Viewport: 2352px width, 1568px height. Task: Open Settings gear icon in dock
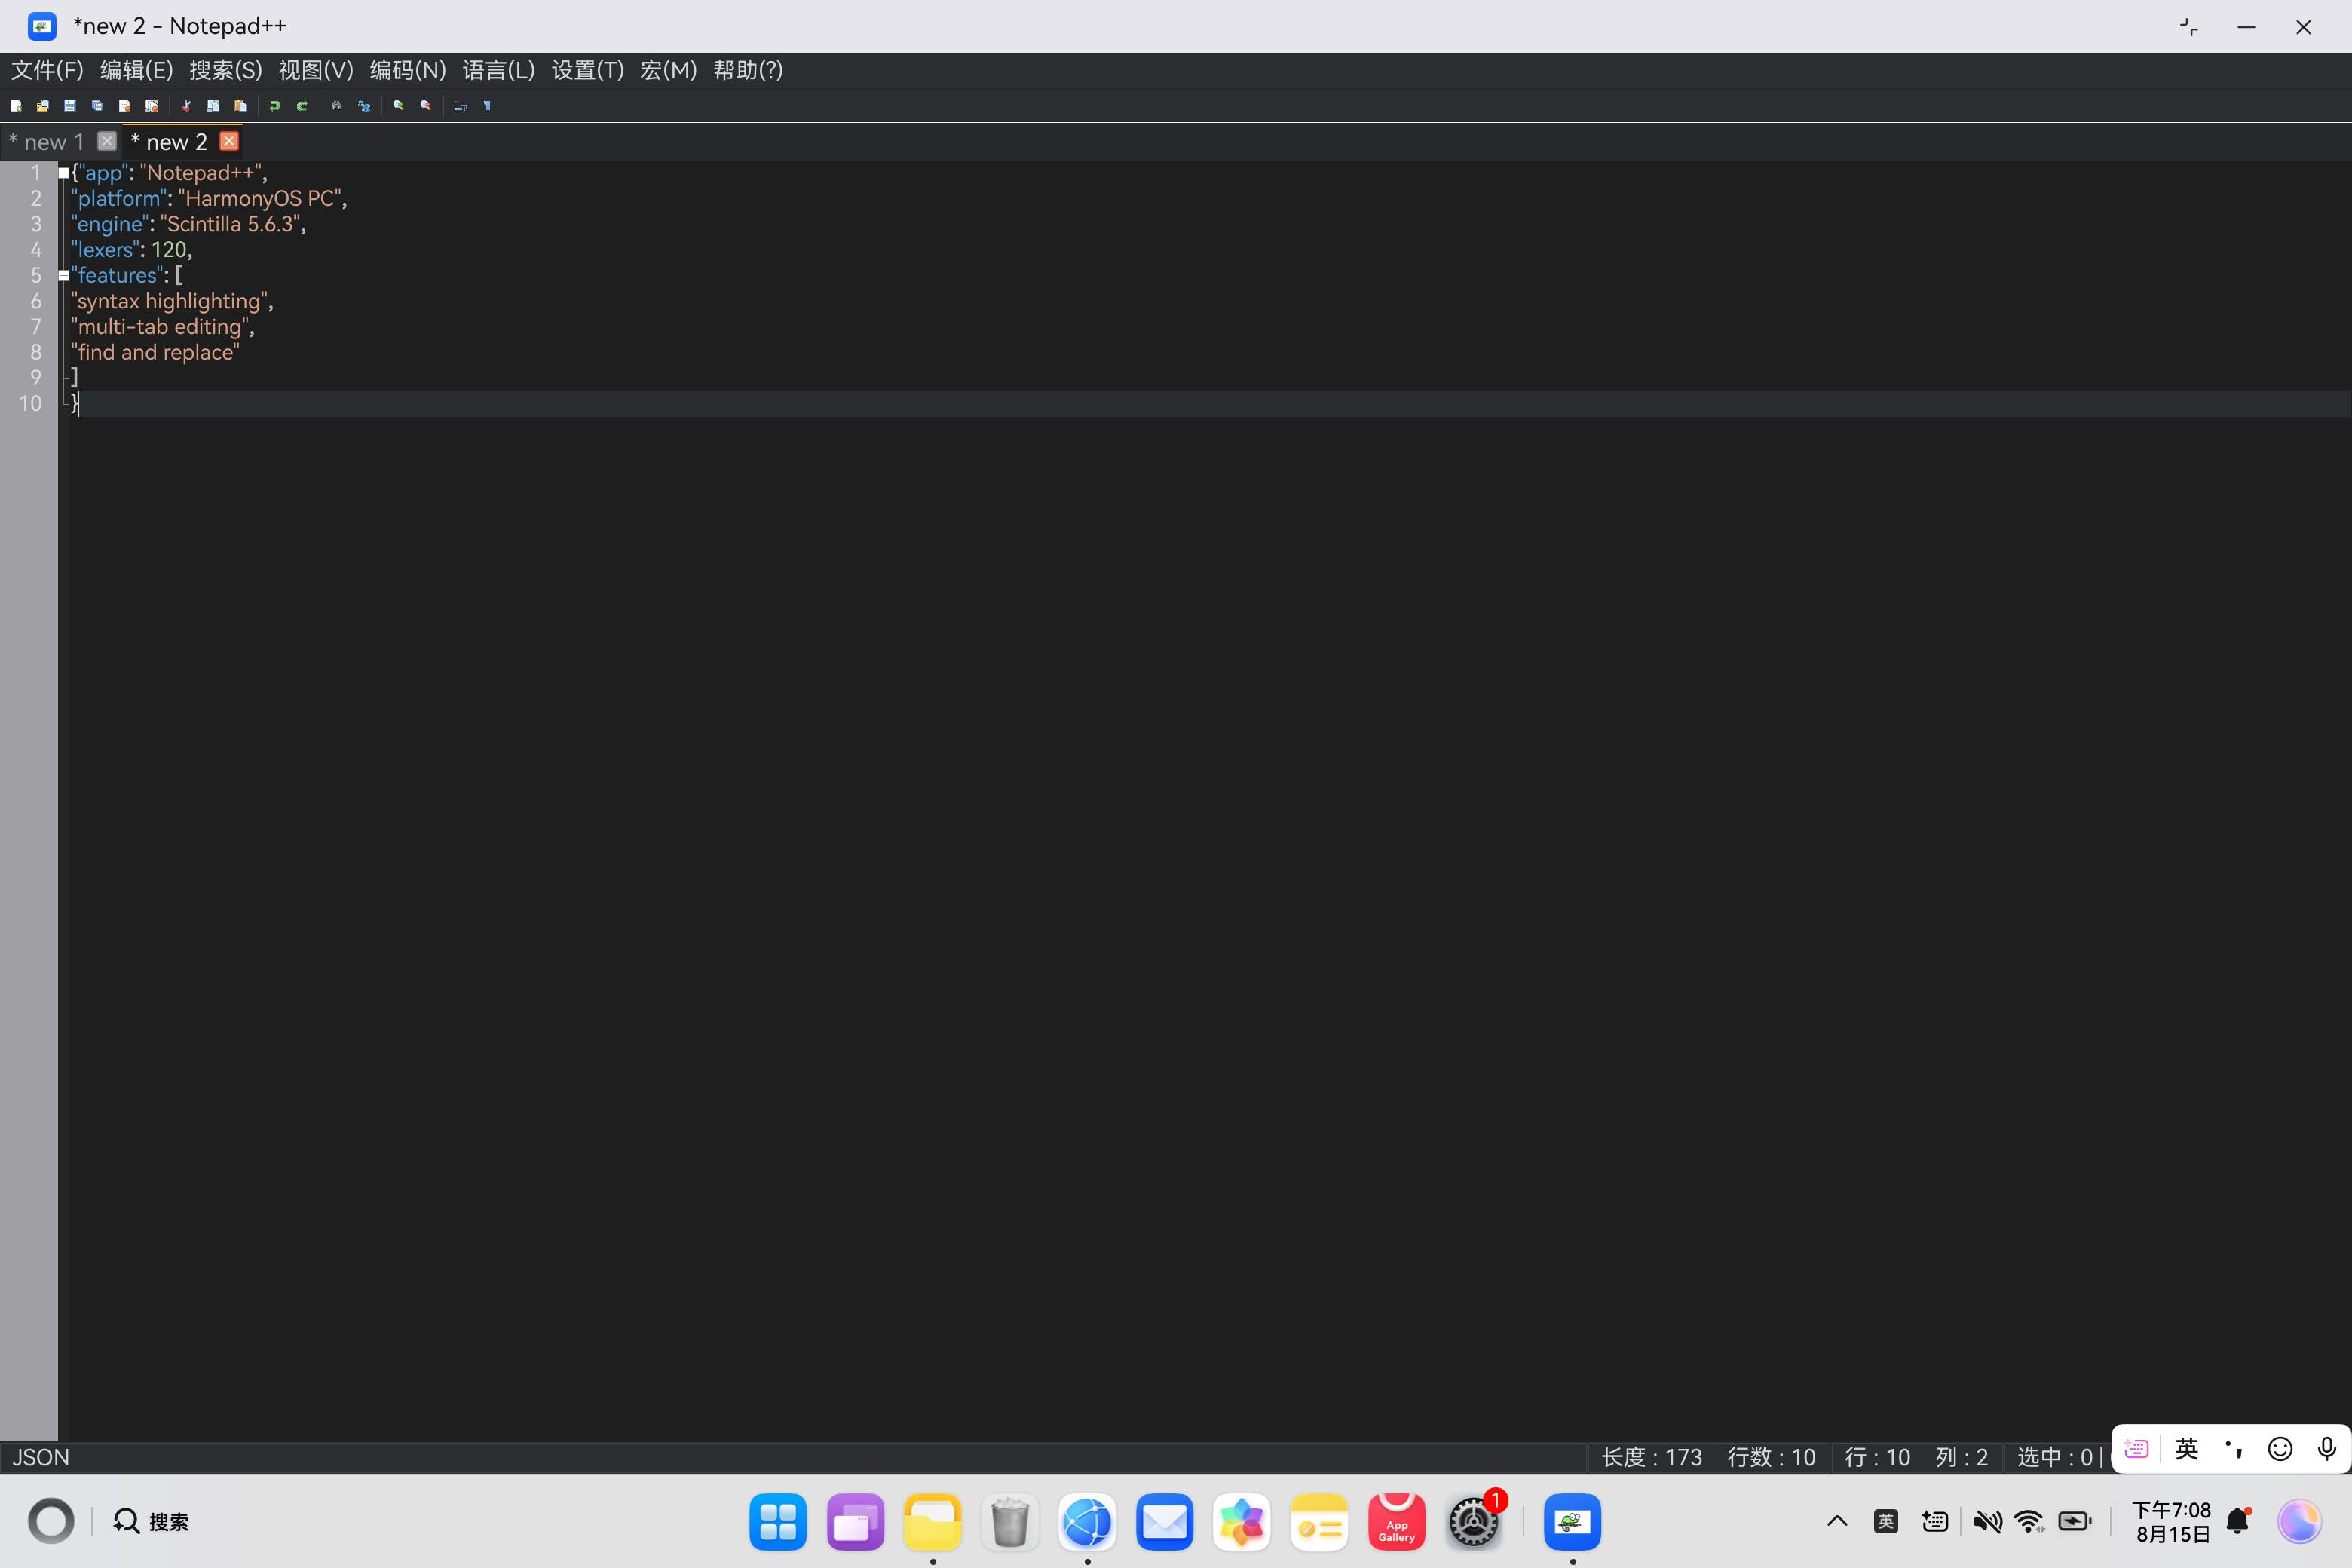(x=1474, y=1522)
